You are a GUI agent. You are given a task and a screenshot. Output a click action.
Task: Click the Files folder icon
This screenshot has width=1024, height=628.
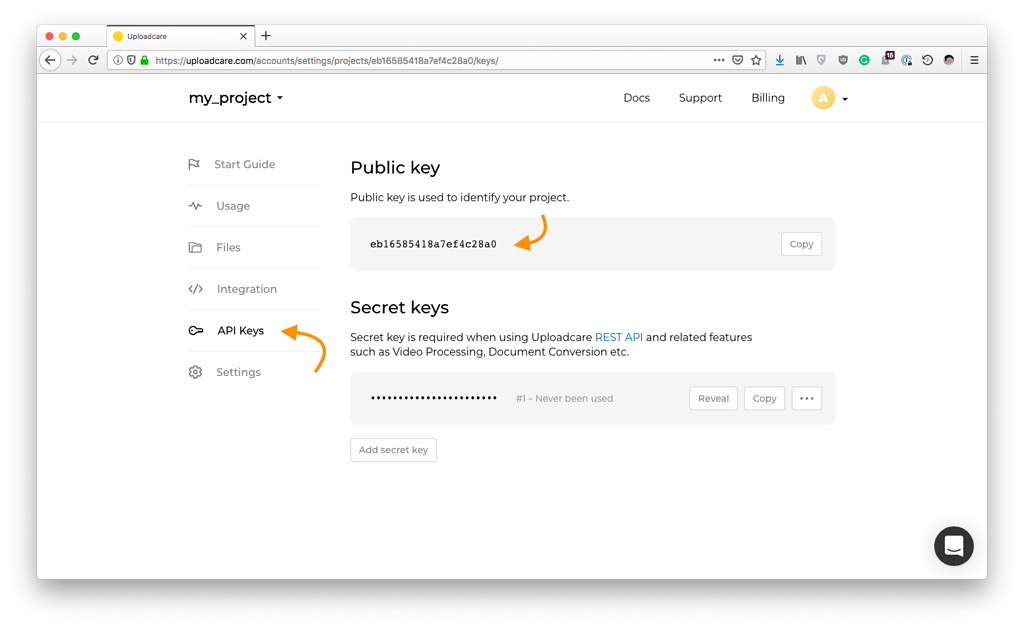(194, 247)
